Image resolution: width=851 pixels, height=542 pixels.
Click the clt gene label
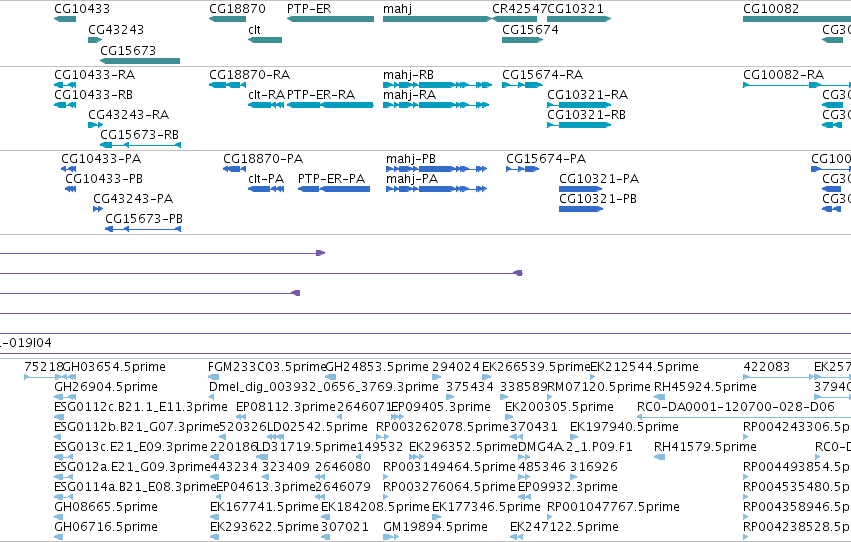[255, 29]
